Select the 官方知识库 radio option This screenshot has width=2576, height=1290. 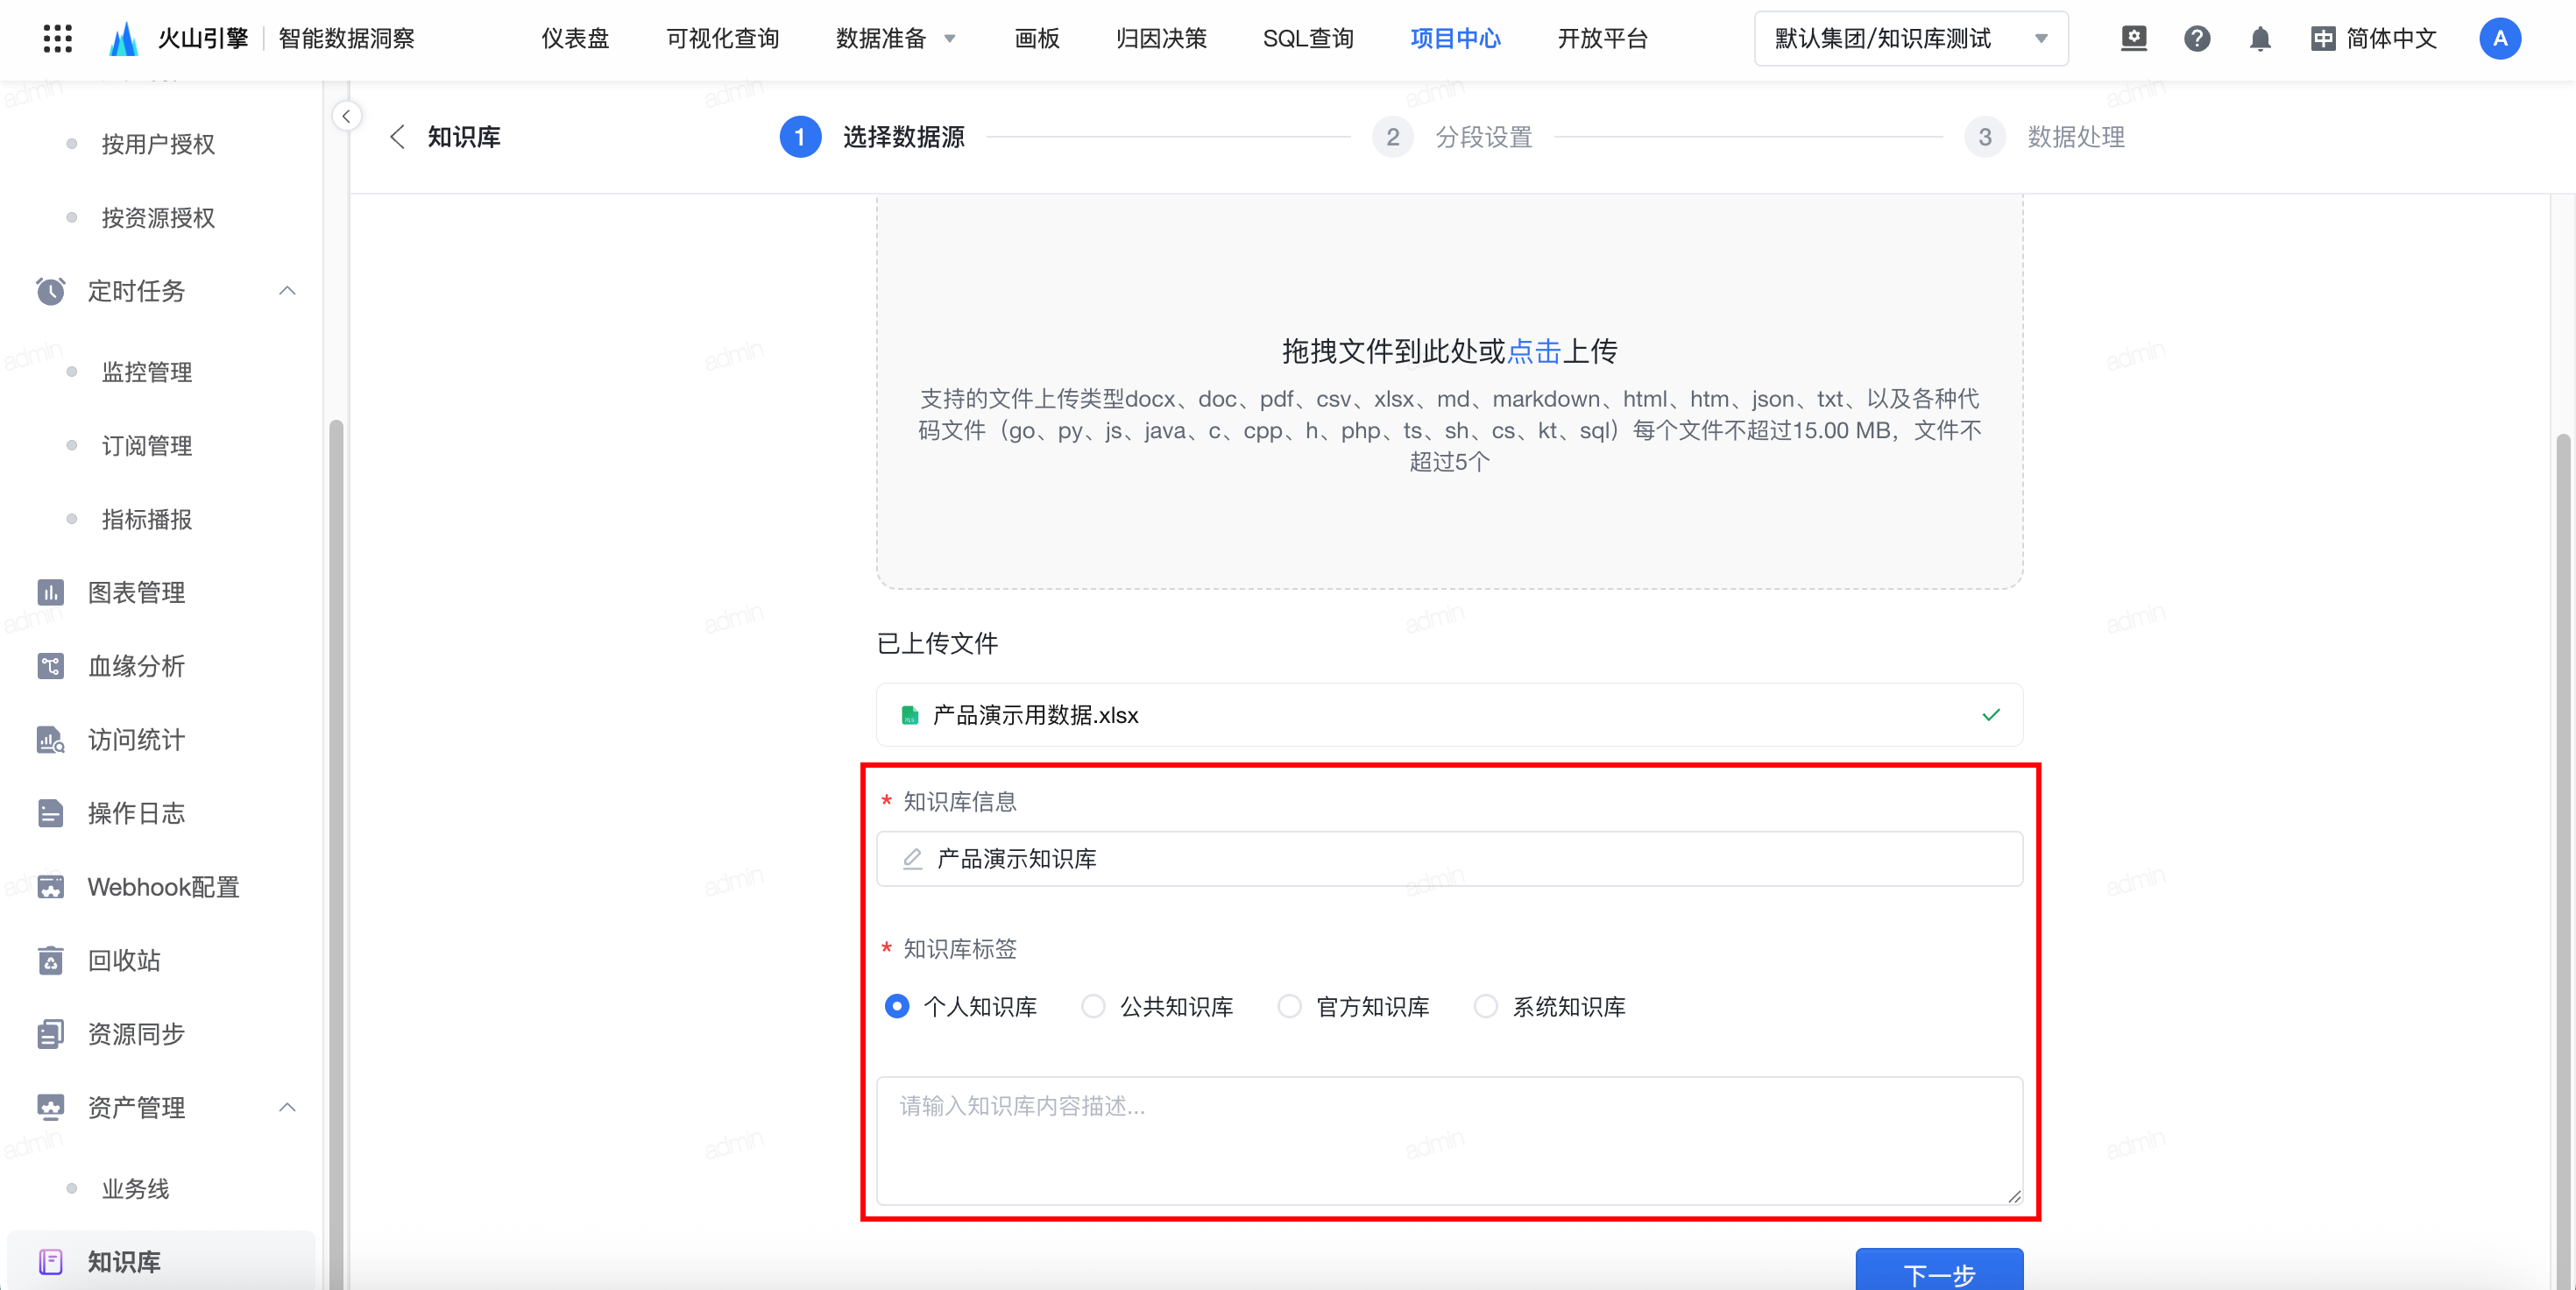(x=1289, y=1006)
